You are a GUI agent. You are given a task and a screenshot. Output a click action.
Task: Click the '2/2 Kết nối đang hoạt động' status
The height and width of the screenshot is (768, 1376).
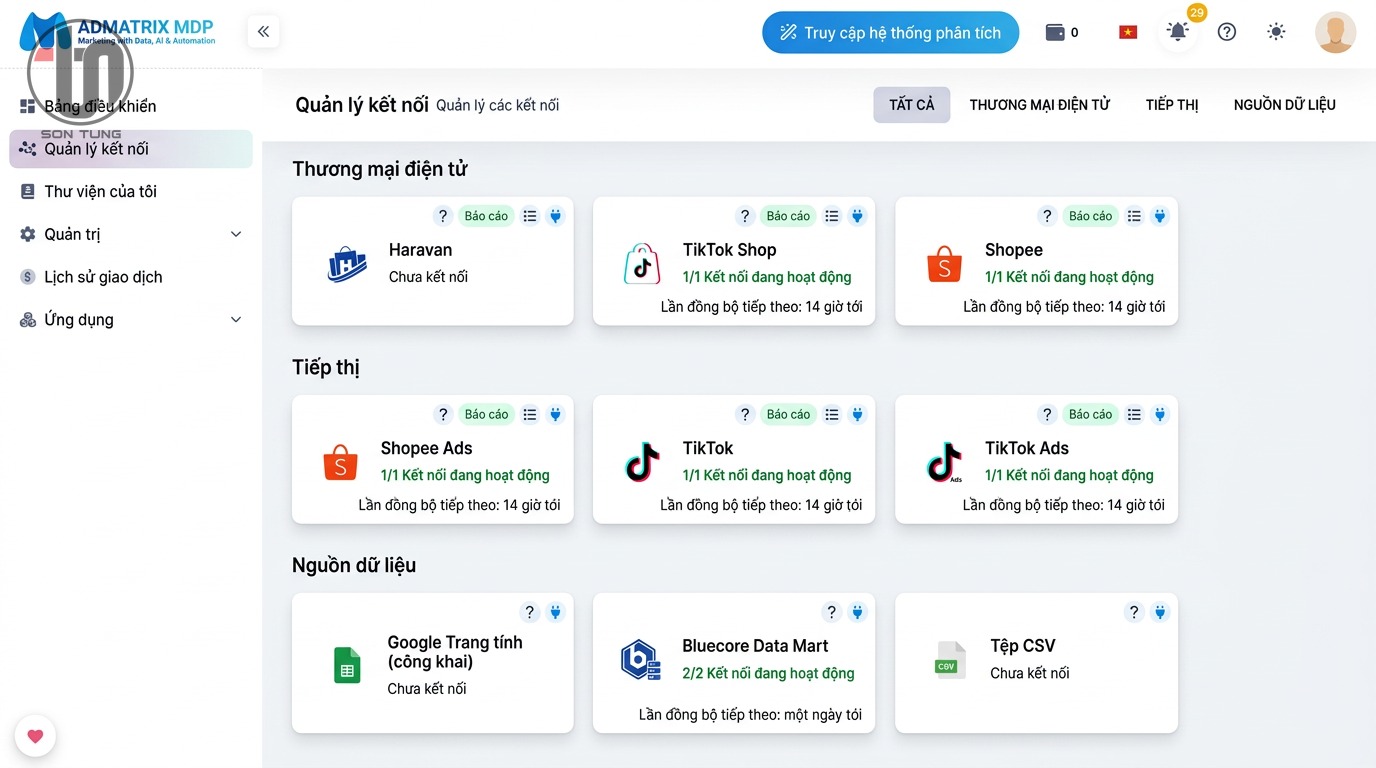coord(768,673)
